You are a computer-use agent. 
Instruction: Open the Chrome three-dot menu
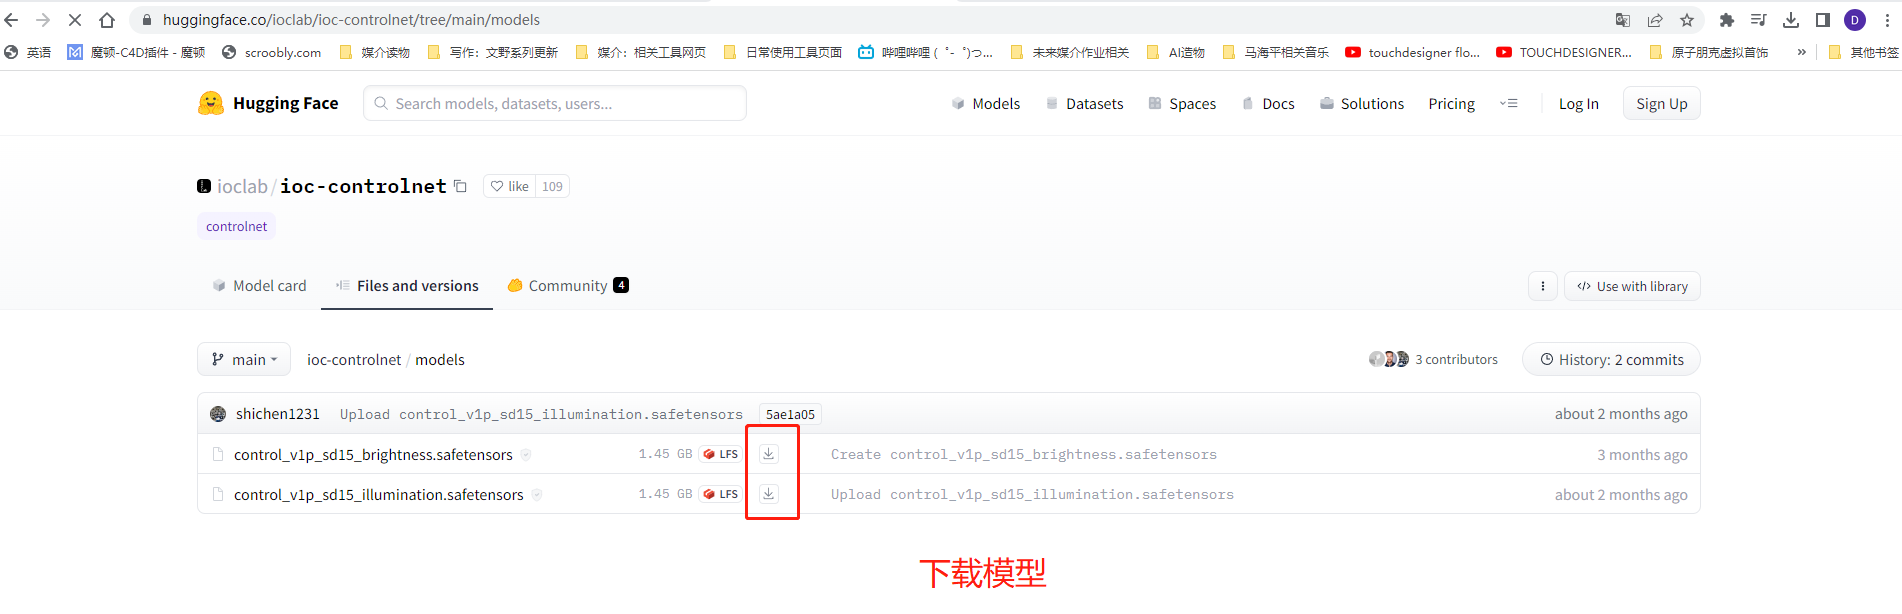[1887, 20]
